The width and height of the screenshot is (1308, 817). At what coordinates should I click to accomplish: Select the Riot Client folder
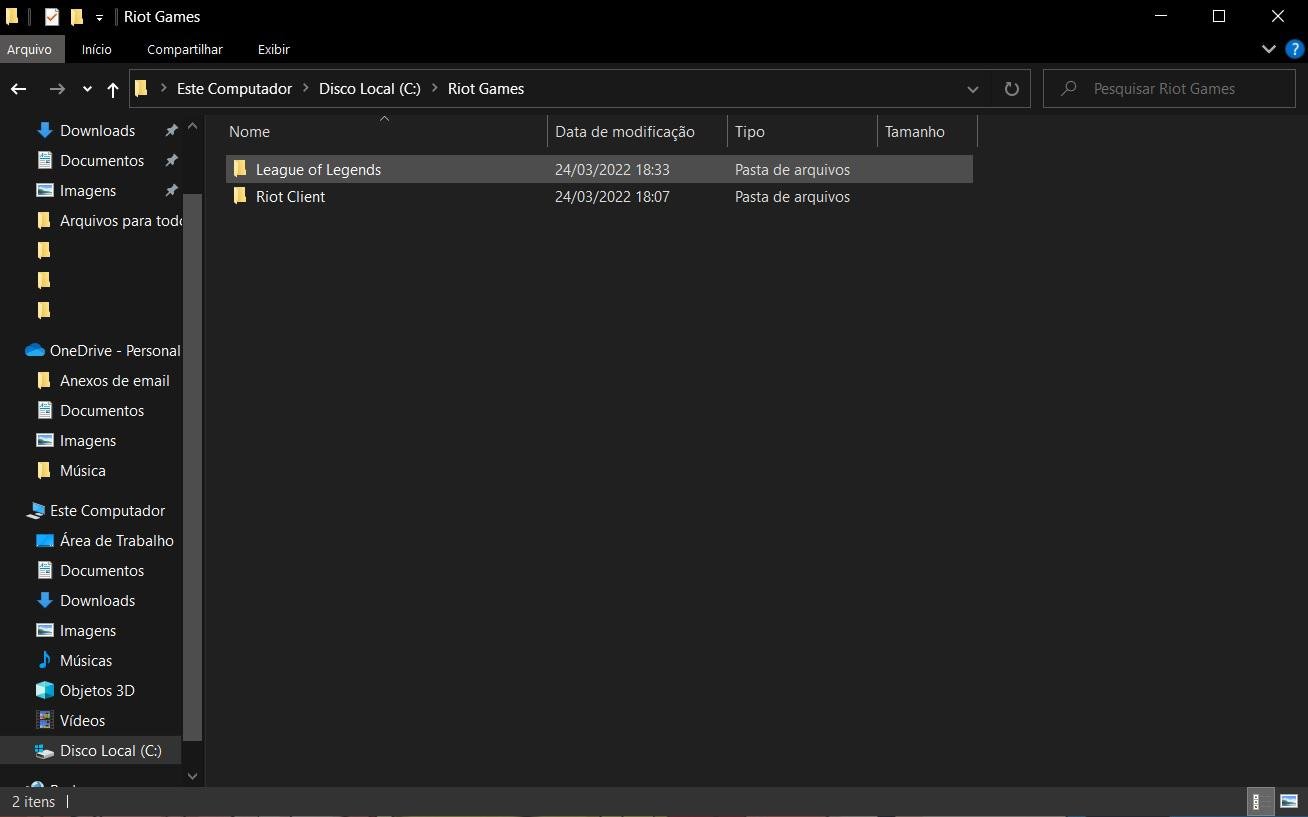[x=598, y=197]
